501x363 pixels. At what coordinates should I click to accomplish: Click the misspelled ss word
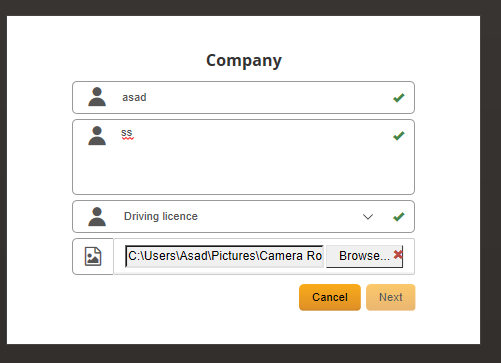coord(127,133)
